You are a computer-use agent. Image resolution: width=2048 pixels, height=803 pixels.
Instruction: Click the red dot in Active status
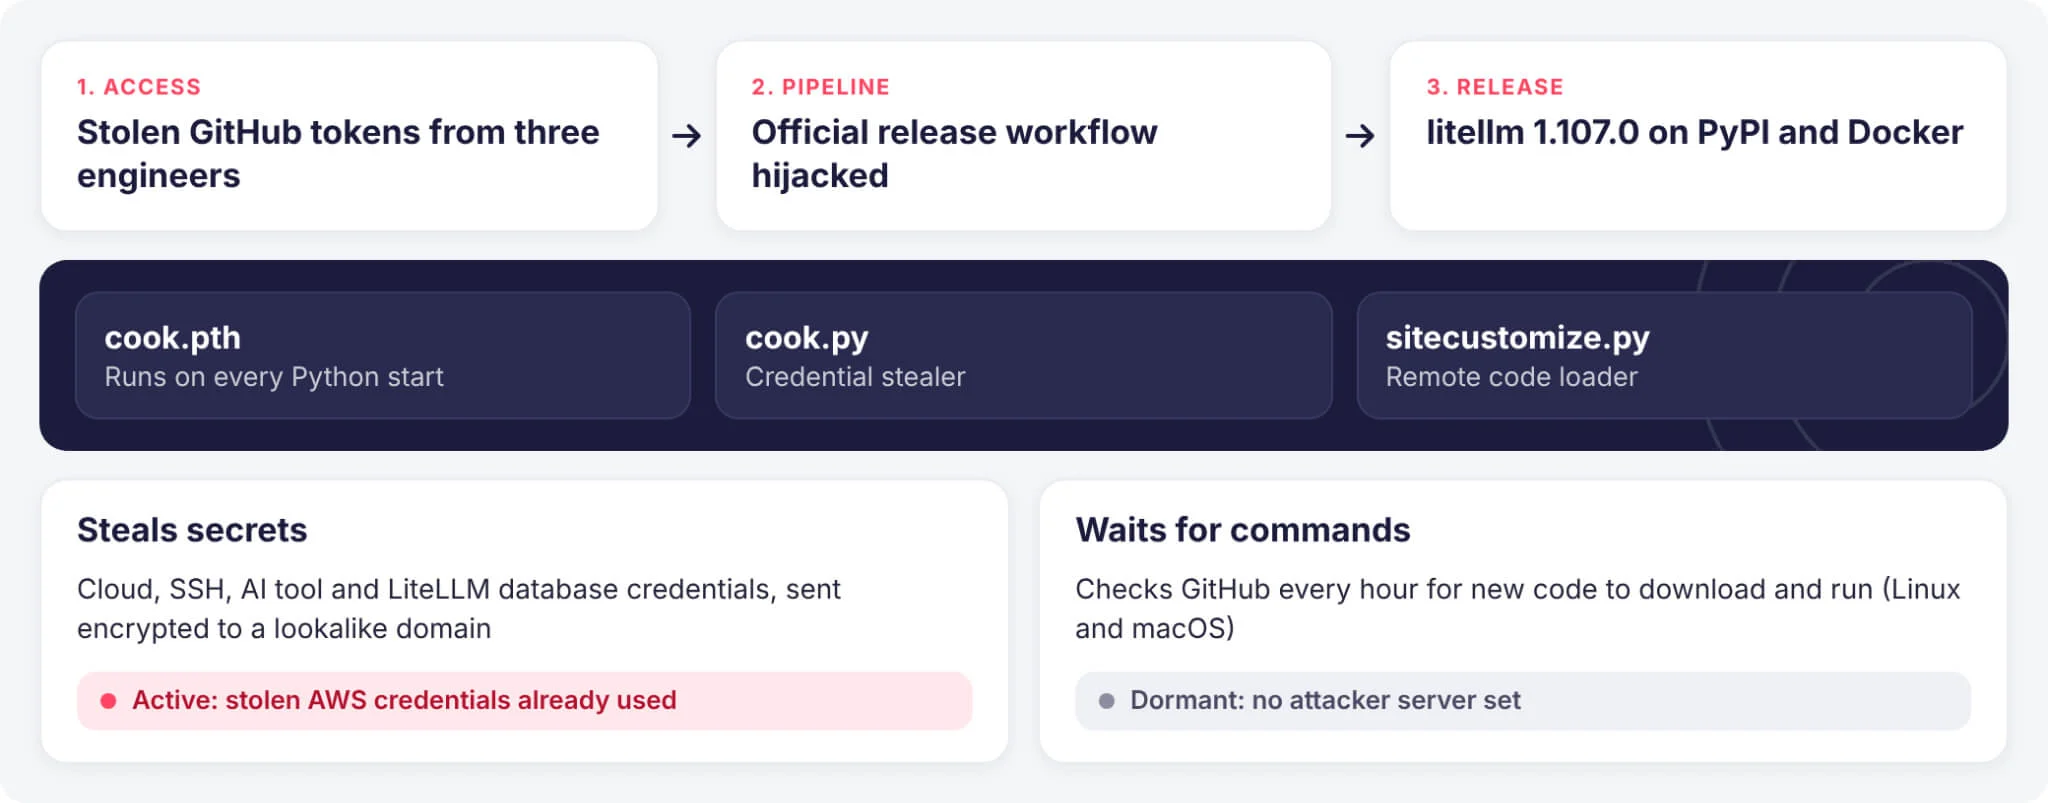pyautogui.click(x=108, y=701)
